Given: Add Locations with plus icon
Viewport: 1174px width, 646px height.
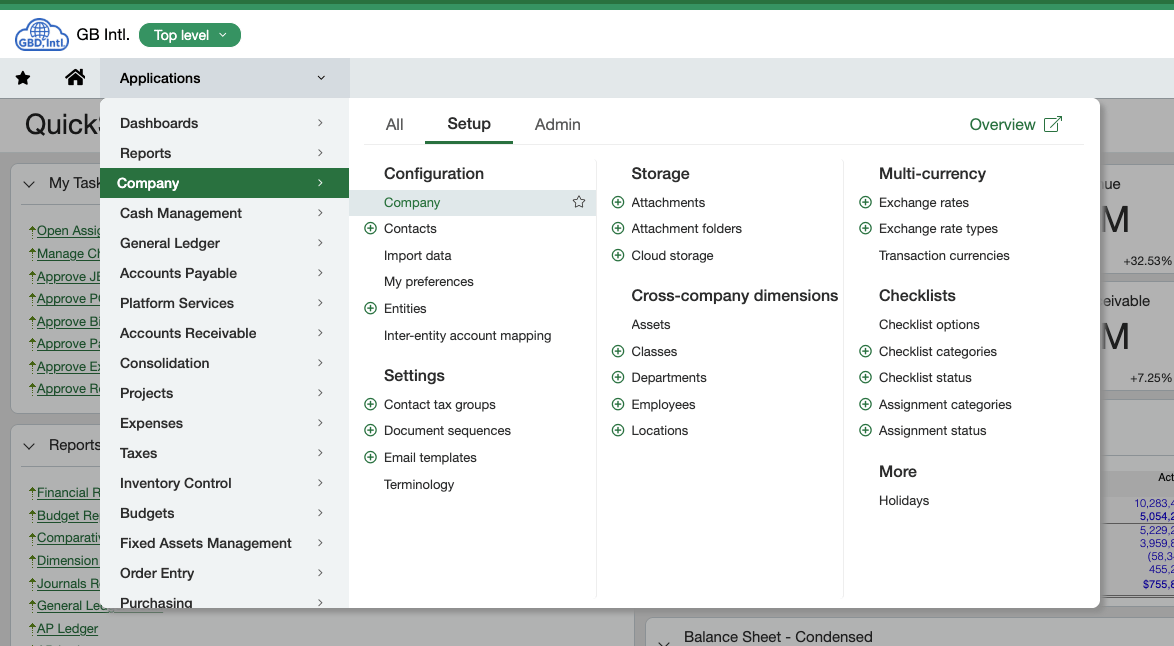Looking at the screenshot, I should (x=618, y=430).
